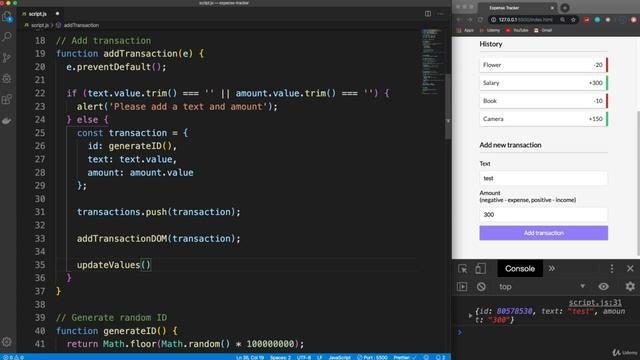Click the zoom magnifier in address bar
The image size is (640, 360).
(563, 20)
